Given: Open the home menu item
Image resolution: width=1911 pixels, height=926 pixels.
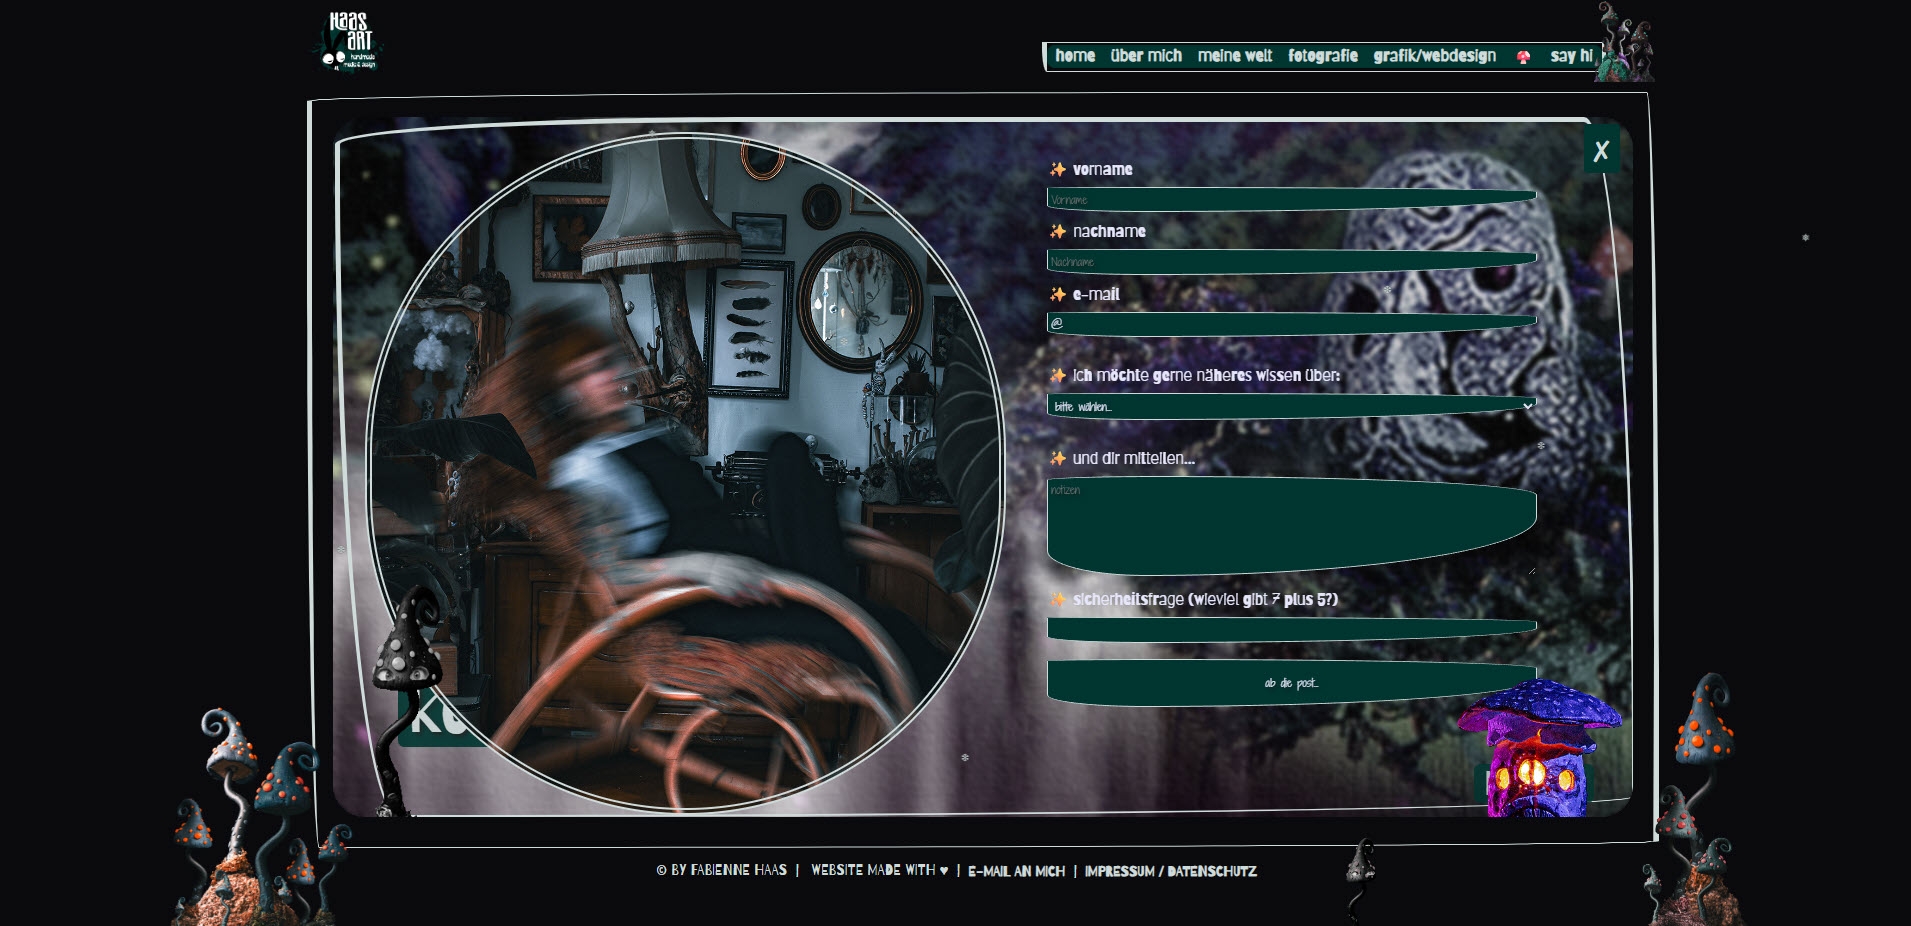Looking at the screenshot, I should pyautogui.click(x=1075, y=56).
